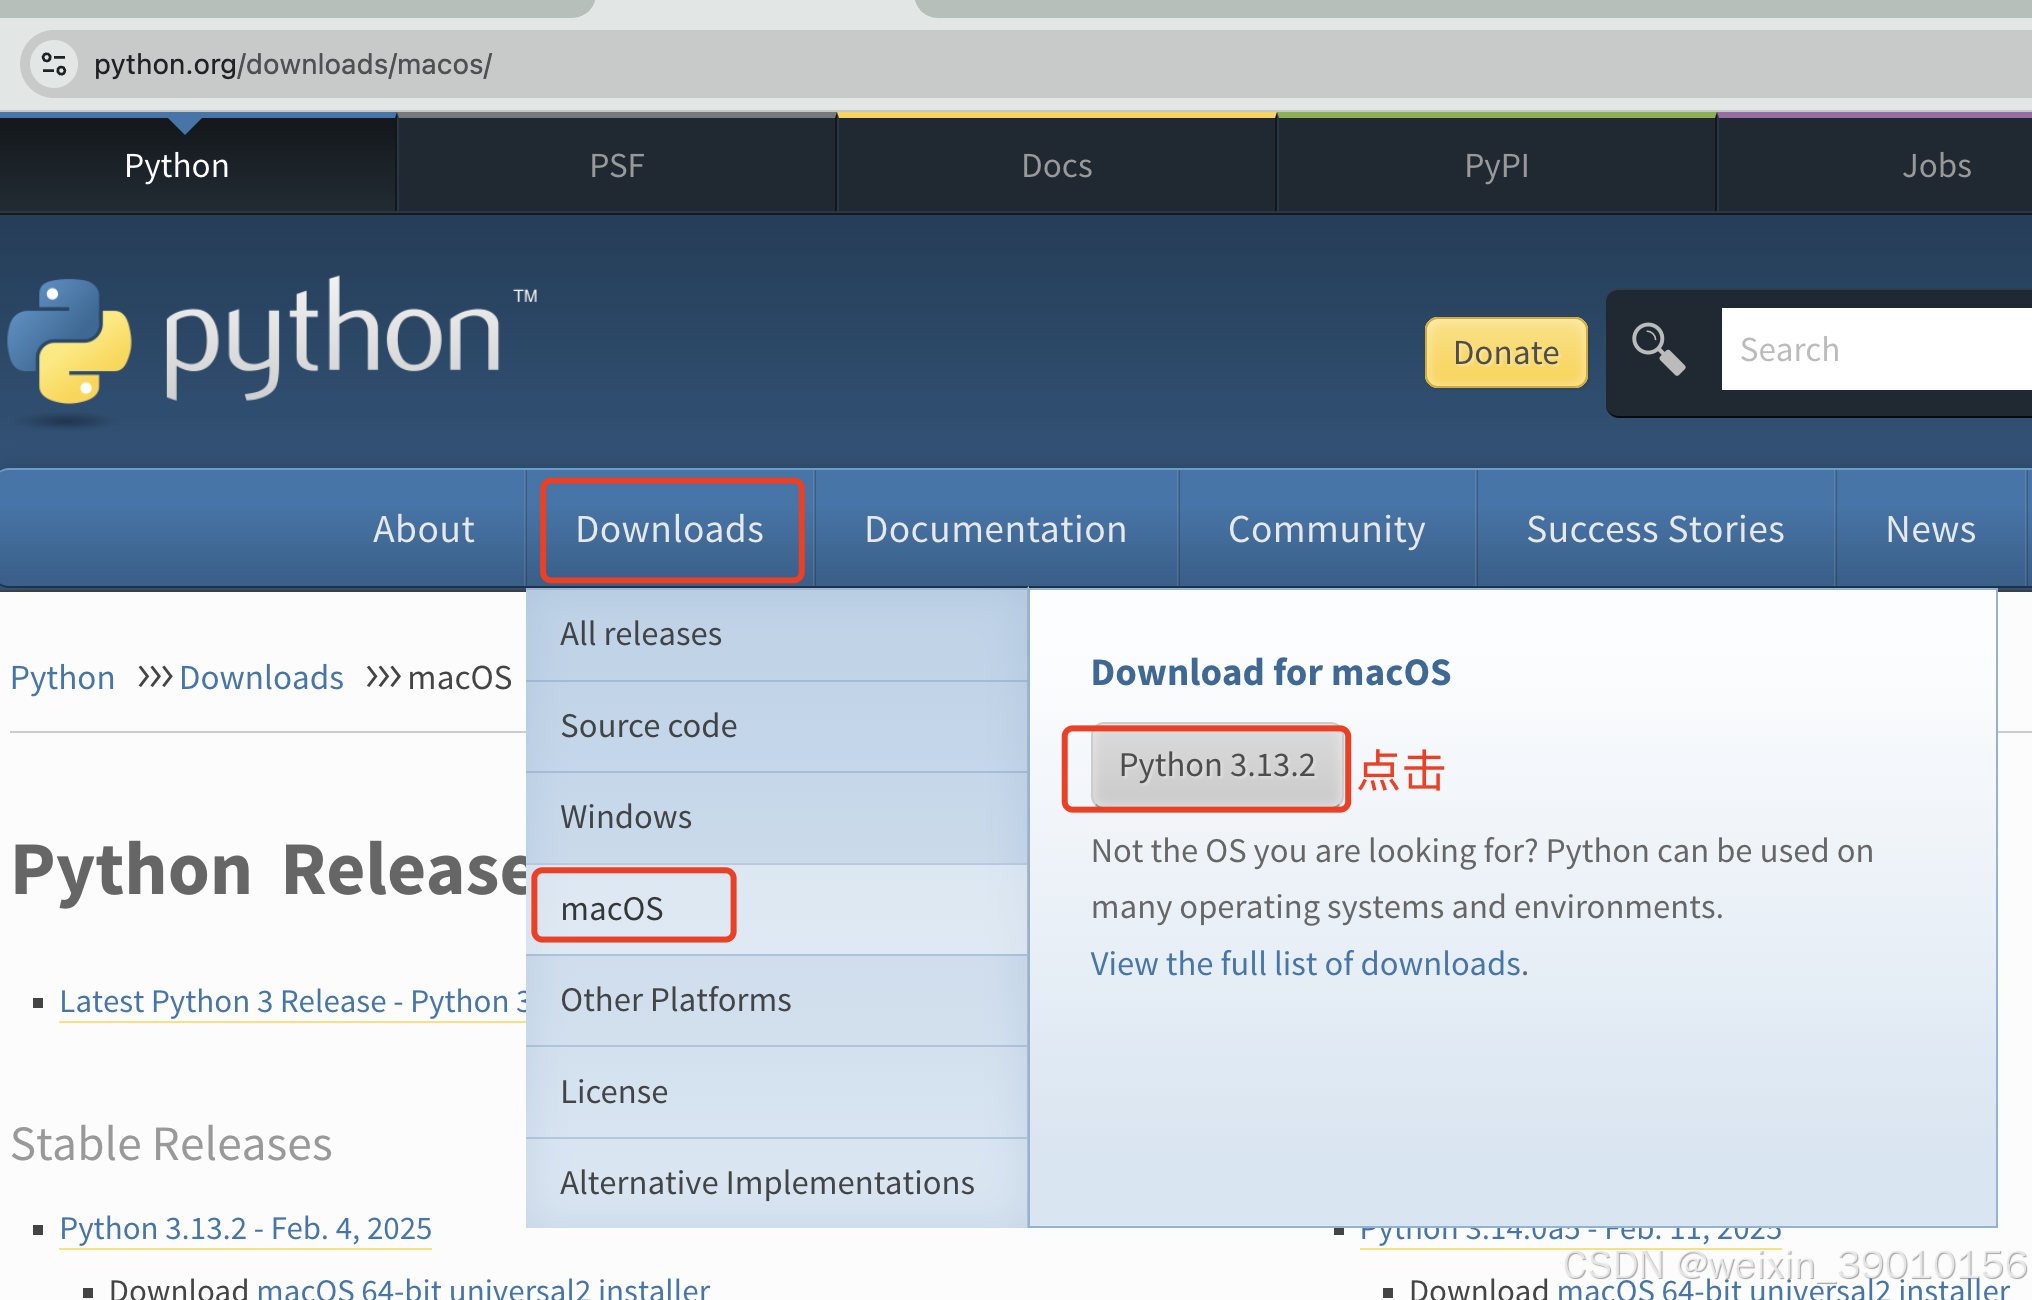Select the Community menu item
2032x1300 pixels.
[x=1326, y=529]
